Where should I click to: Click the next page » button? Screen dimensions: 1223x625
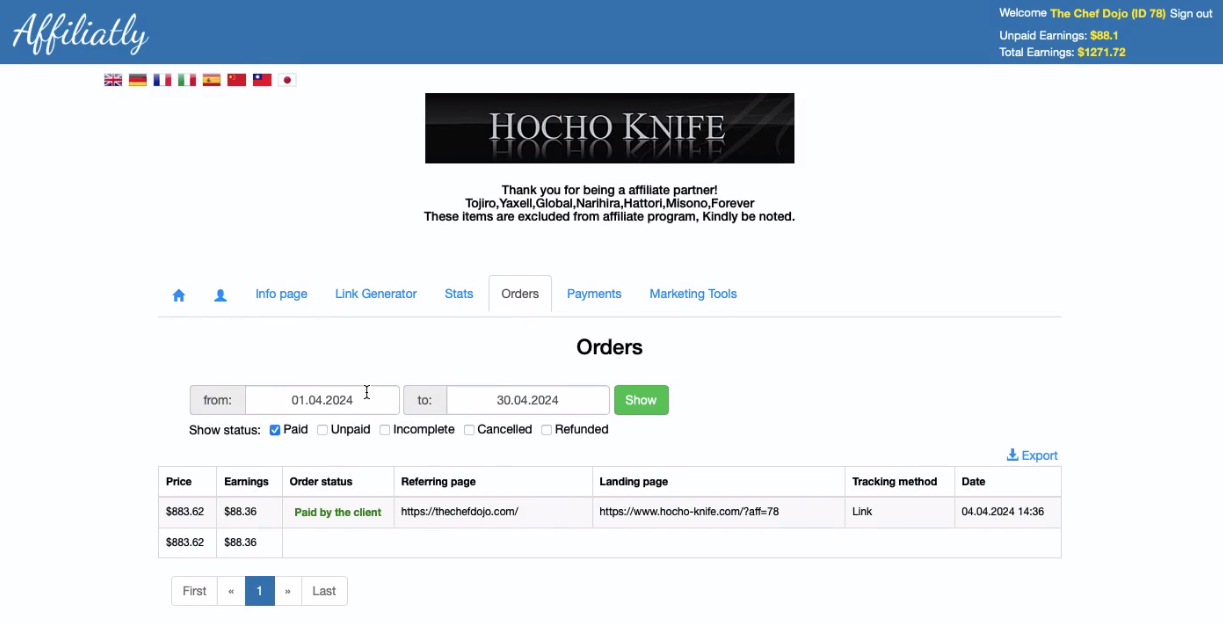pyautogui.click(x=287, y=591)
